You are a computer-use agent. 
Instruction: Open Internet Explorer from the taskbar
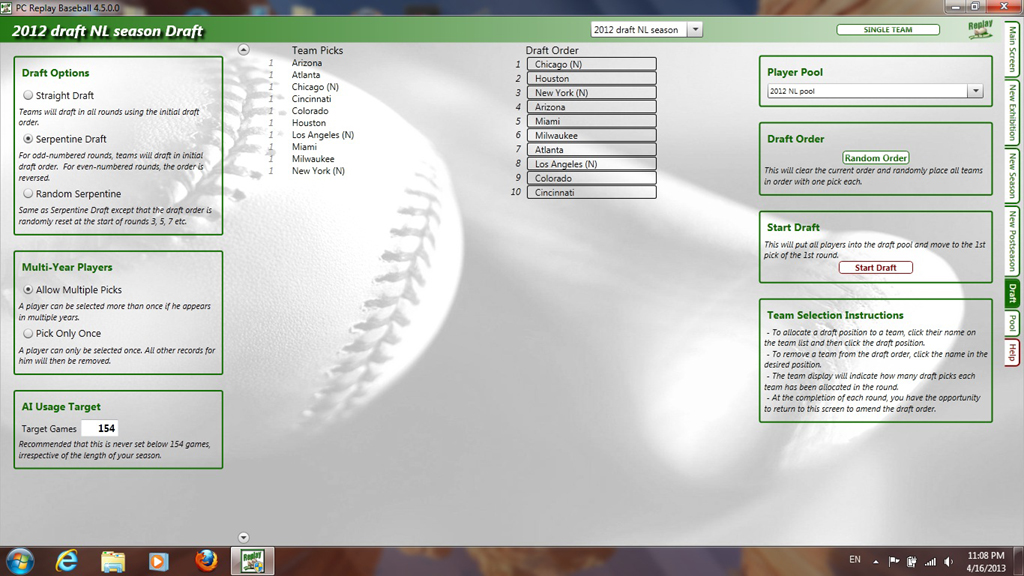[67, 560]
